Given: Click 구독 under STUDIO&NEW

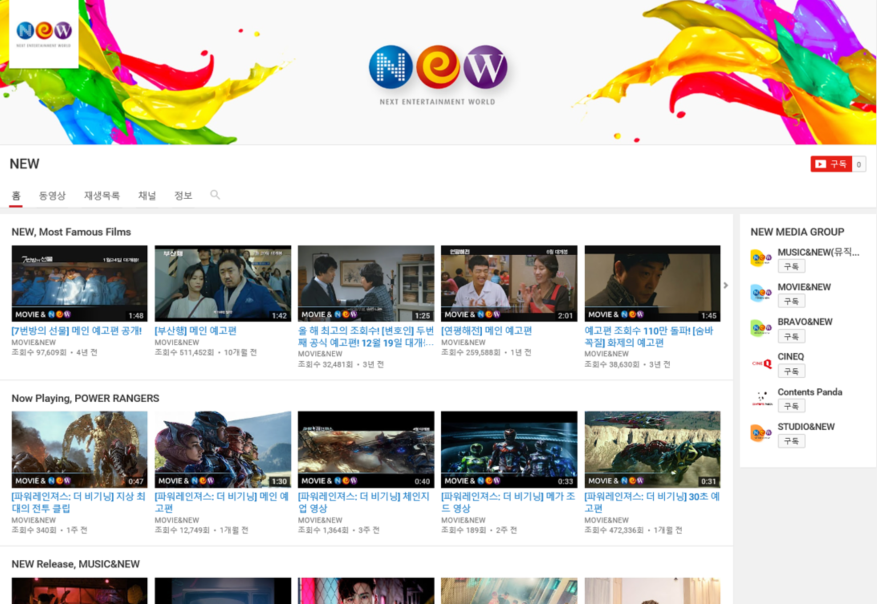Looking at the screenshot, I should coord(791,441).
